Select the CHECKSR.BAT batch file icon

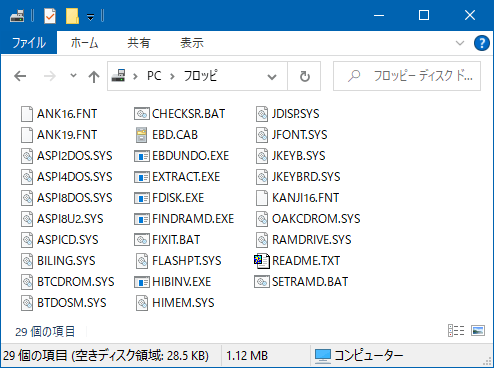(x=142, y=114)
